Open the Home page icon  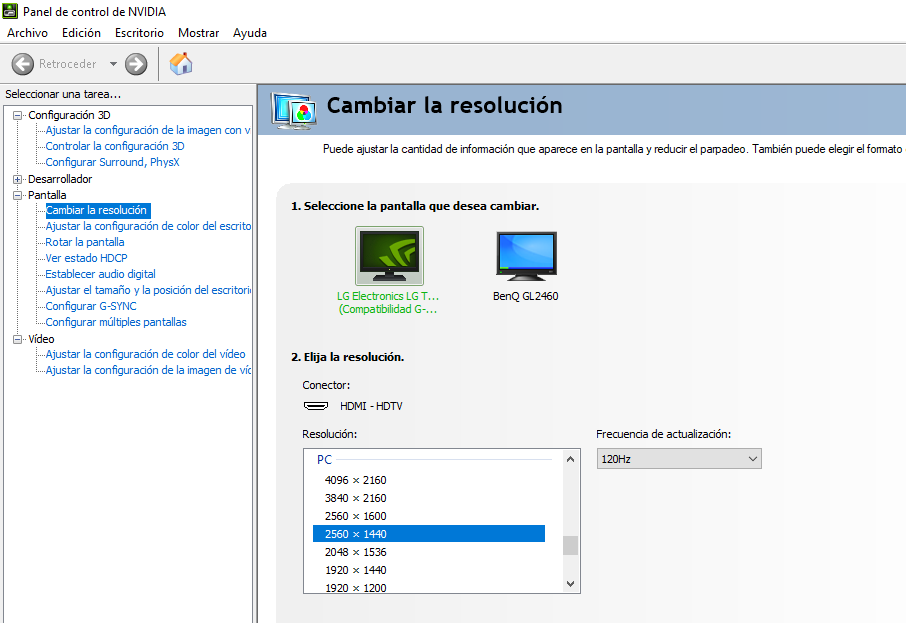(x=181, y=64)
